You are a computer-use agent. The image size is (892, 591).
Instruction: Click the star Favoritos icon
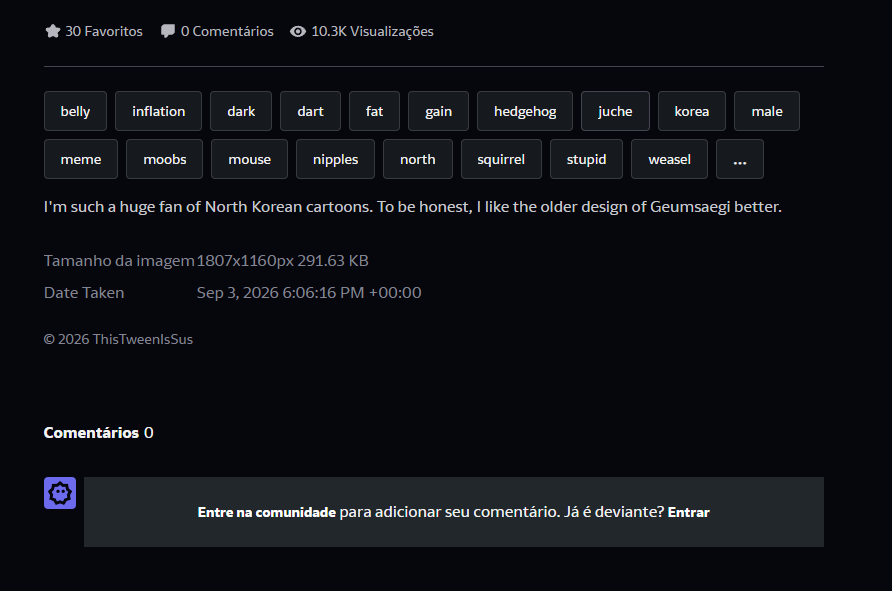pyautogui.click(x=53, y=31)
